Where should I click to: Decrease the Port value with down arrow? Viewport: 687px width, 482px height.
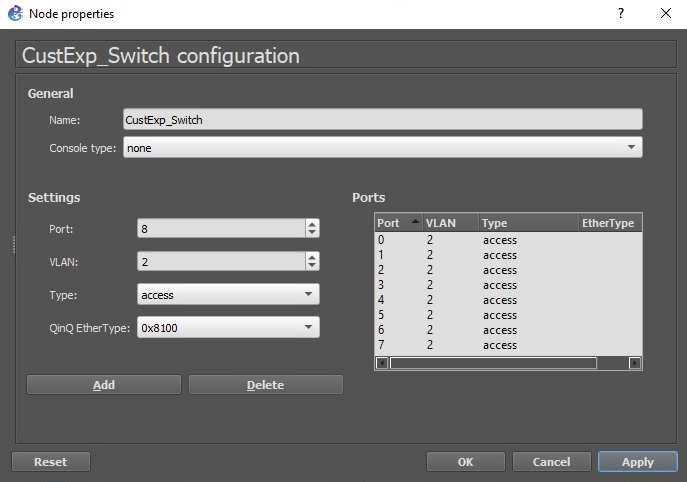point(312,233)
